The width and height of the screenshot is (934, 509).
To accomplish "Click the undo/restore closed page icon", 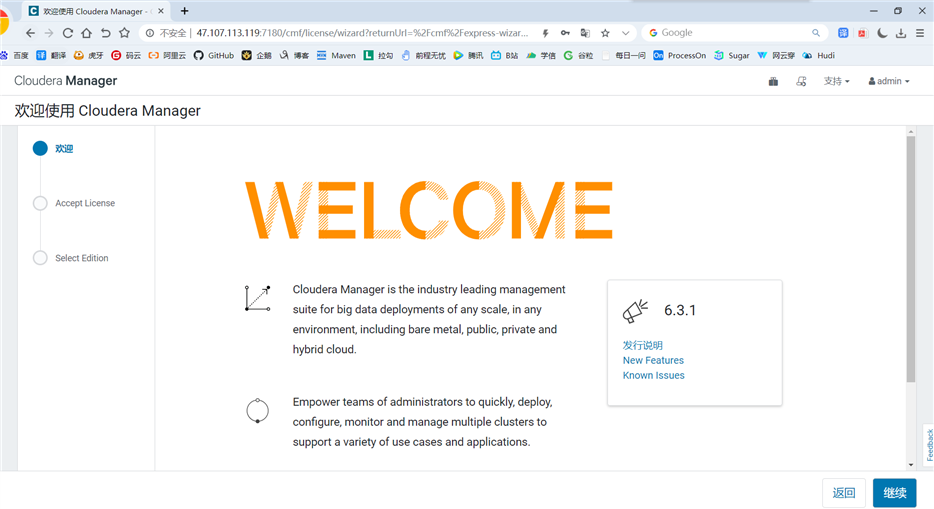I will tap(105, 33).
